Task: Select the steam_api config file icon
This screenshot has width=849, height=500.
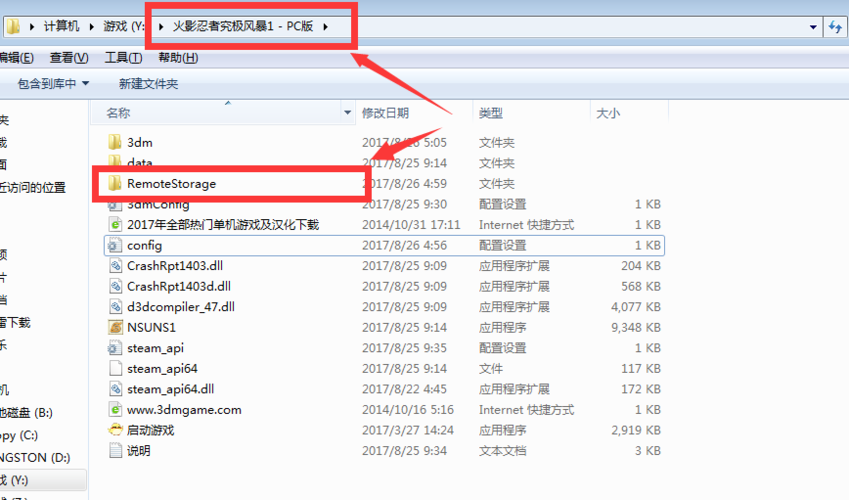Action: click(115, 348)
